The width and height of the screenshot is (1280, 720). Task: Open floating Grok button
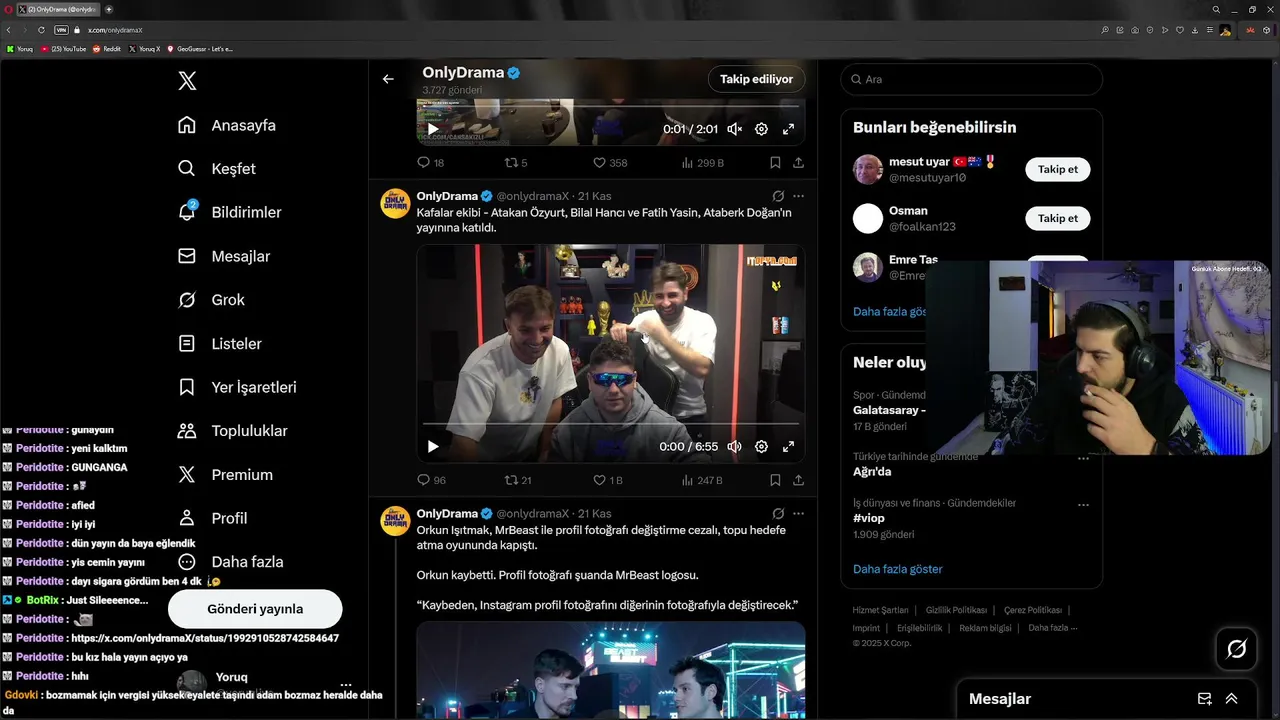(1236, 650)
